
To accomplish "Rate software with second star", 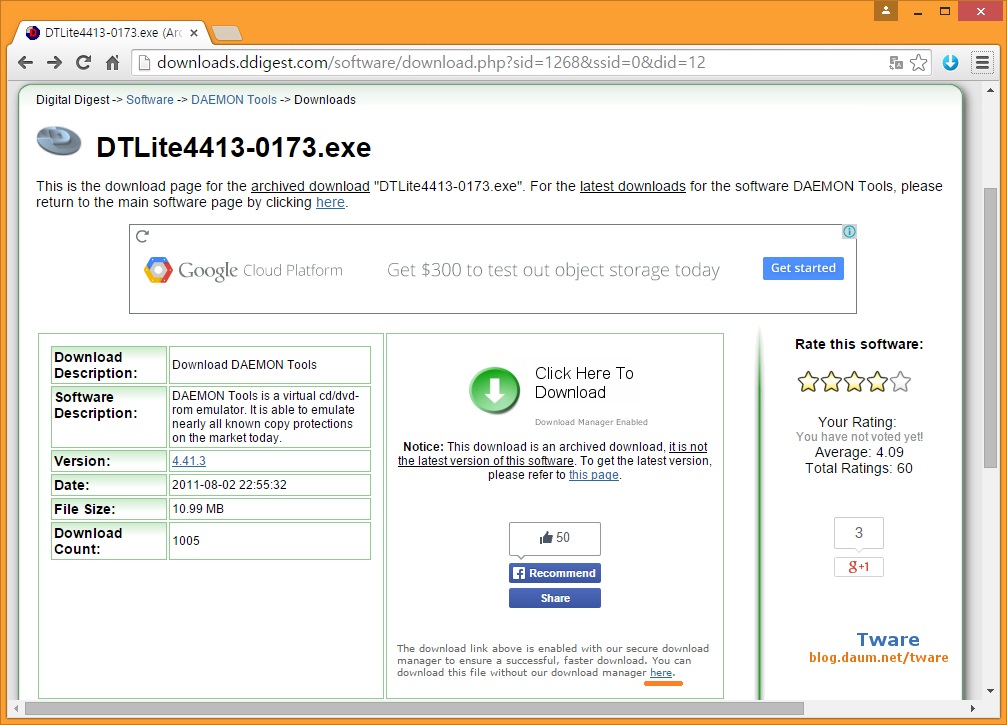I will (831, 382).
